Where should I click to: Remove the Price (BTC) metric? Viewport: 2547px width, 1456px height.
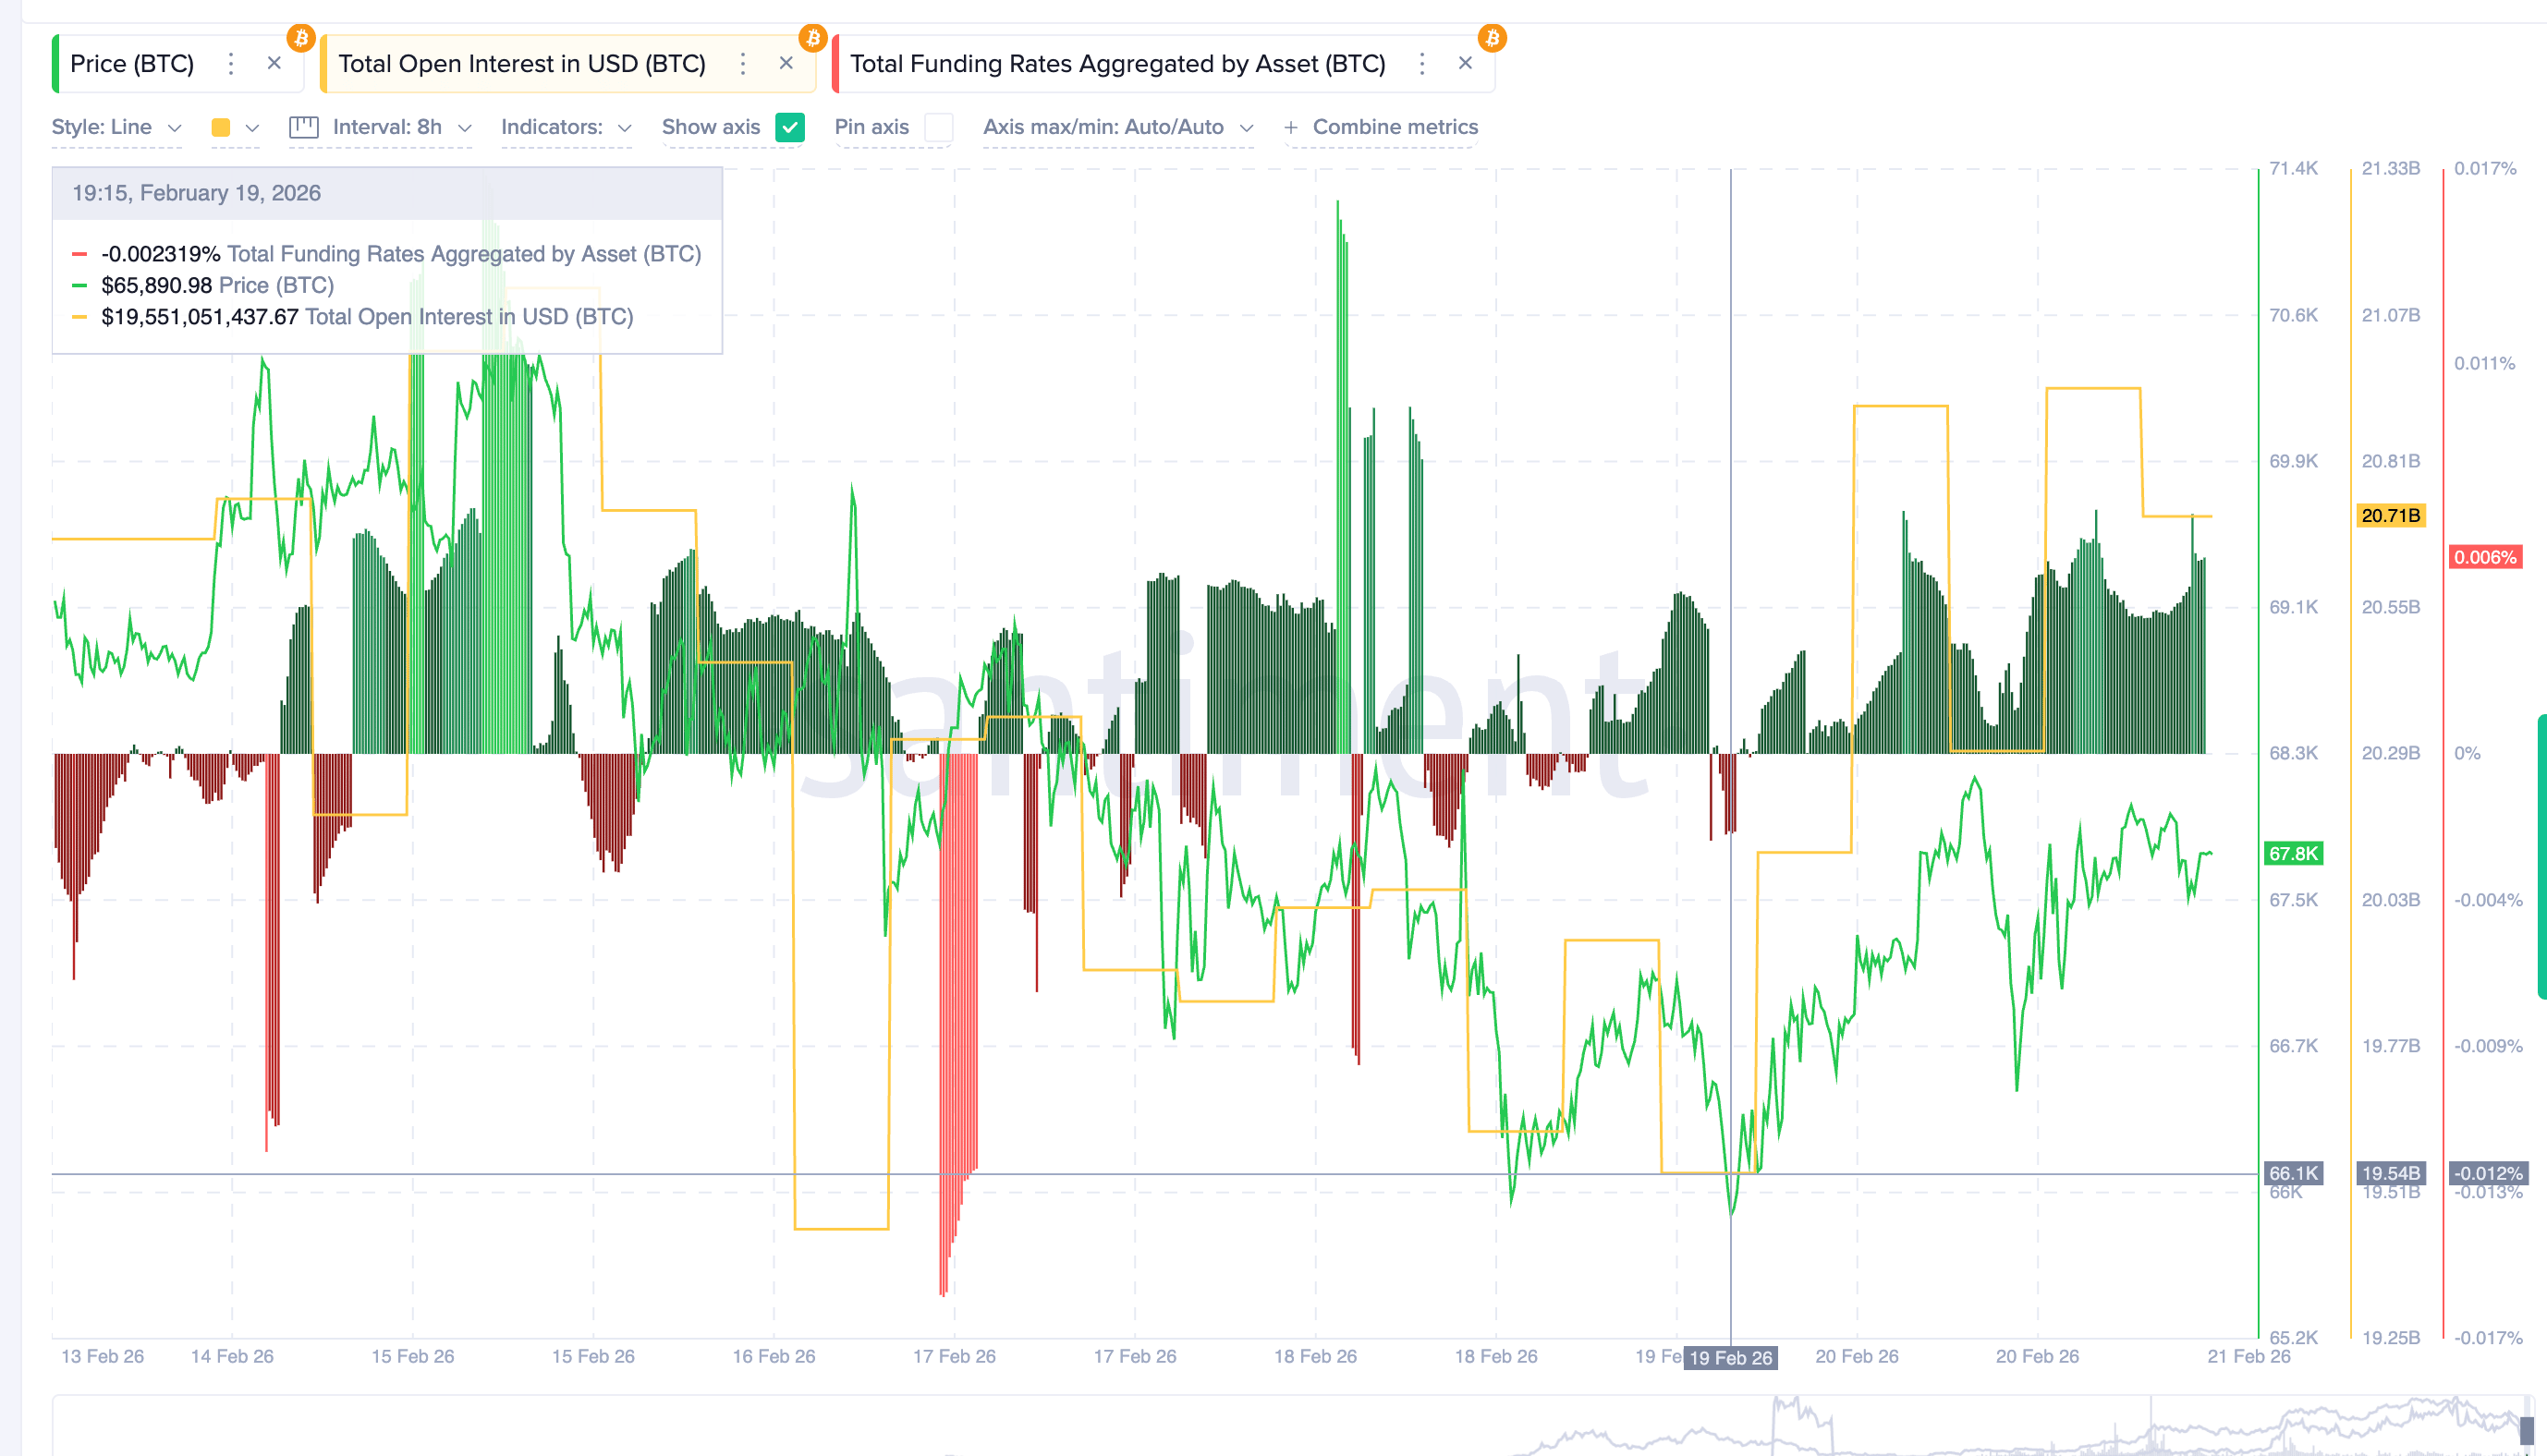(274, 63)
